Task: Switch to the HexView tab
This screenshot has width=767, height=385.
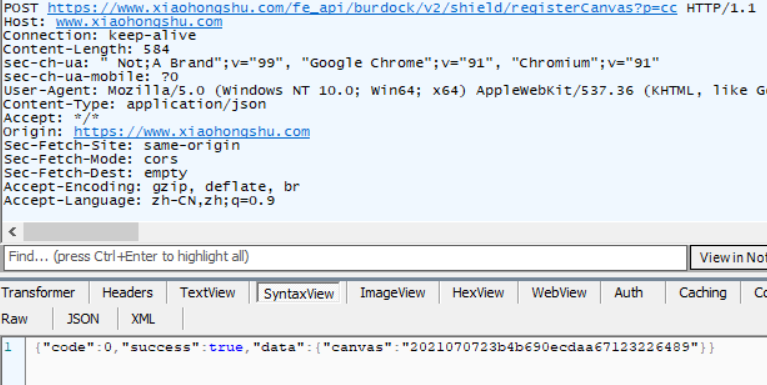Action: tap(478, 293)
